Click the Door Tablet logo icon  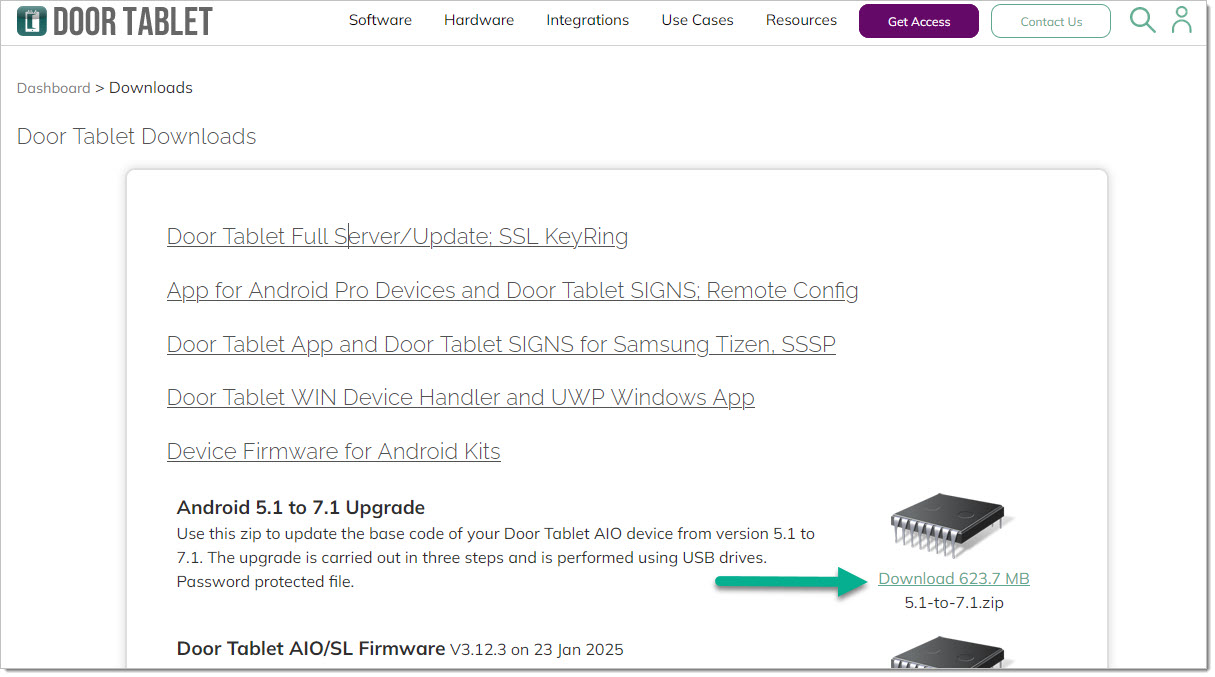(x=32, y=21)
